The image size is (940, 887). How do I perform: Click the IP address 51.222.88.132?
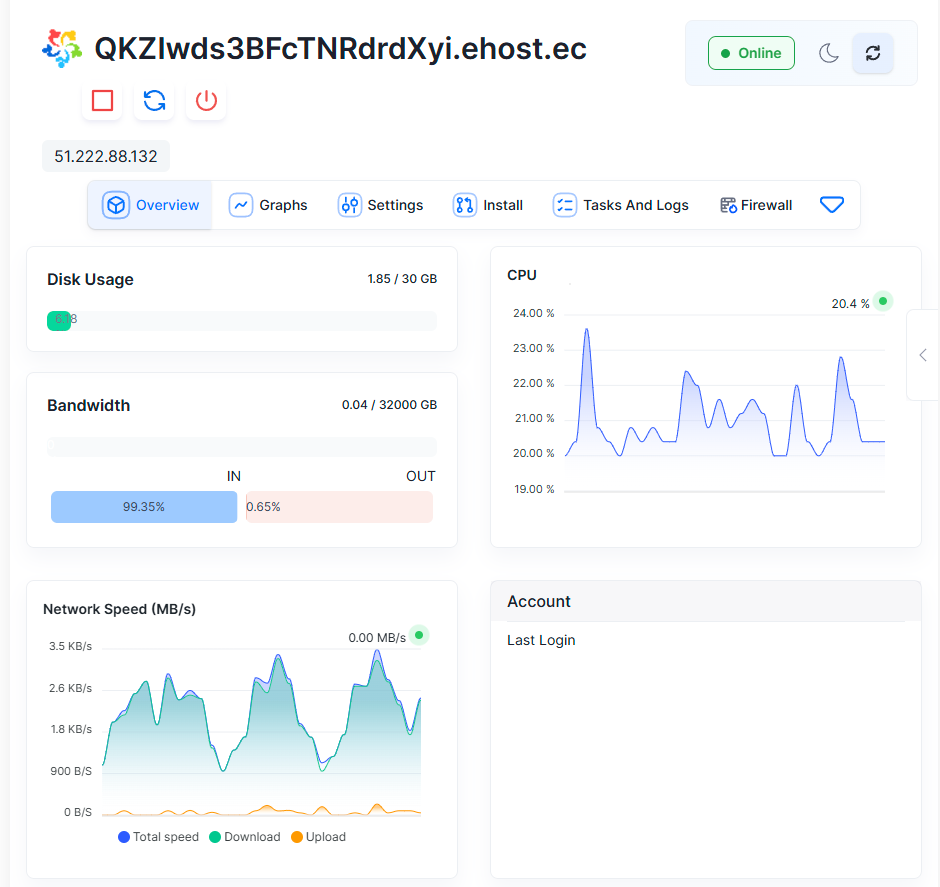(106, 157)
